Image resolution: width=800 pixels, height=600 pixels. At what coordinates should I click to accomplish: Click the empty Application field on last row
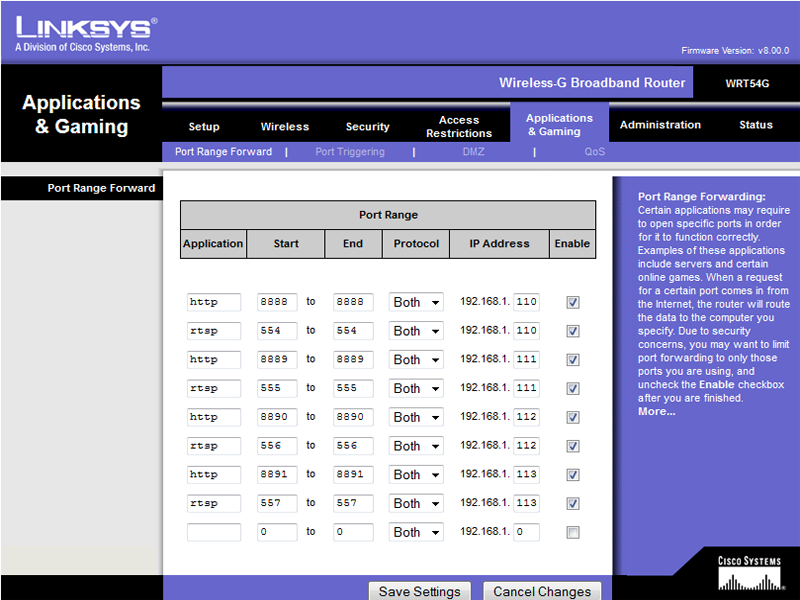(214, 532)
